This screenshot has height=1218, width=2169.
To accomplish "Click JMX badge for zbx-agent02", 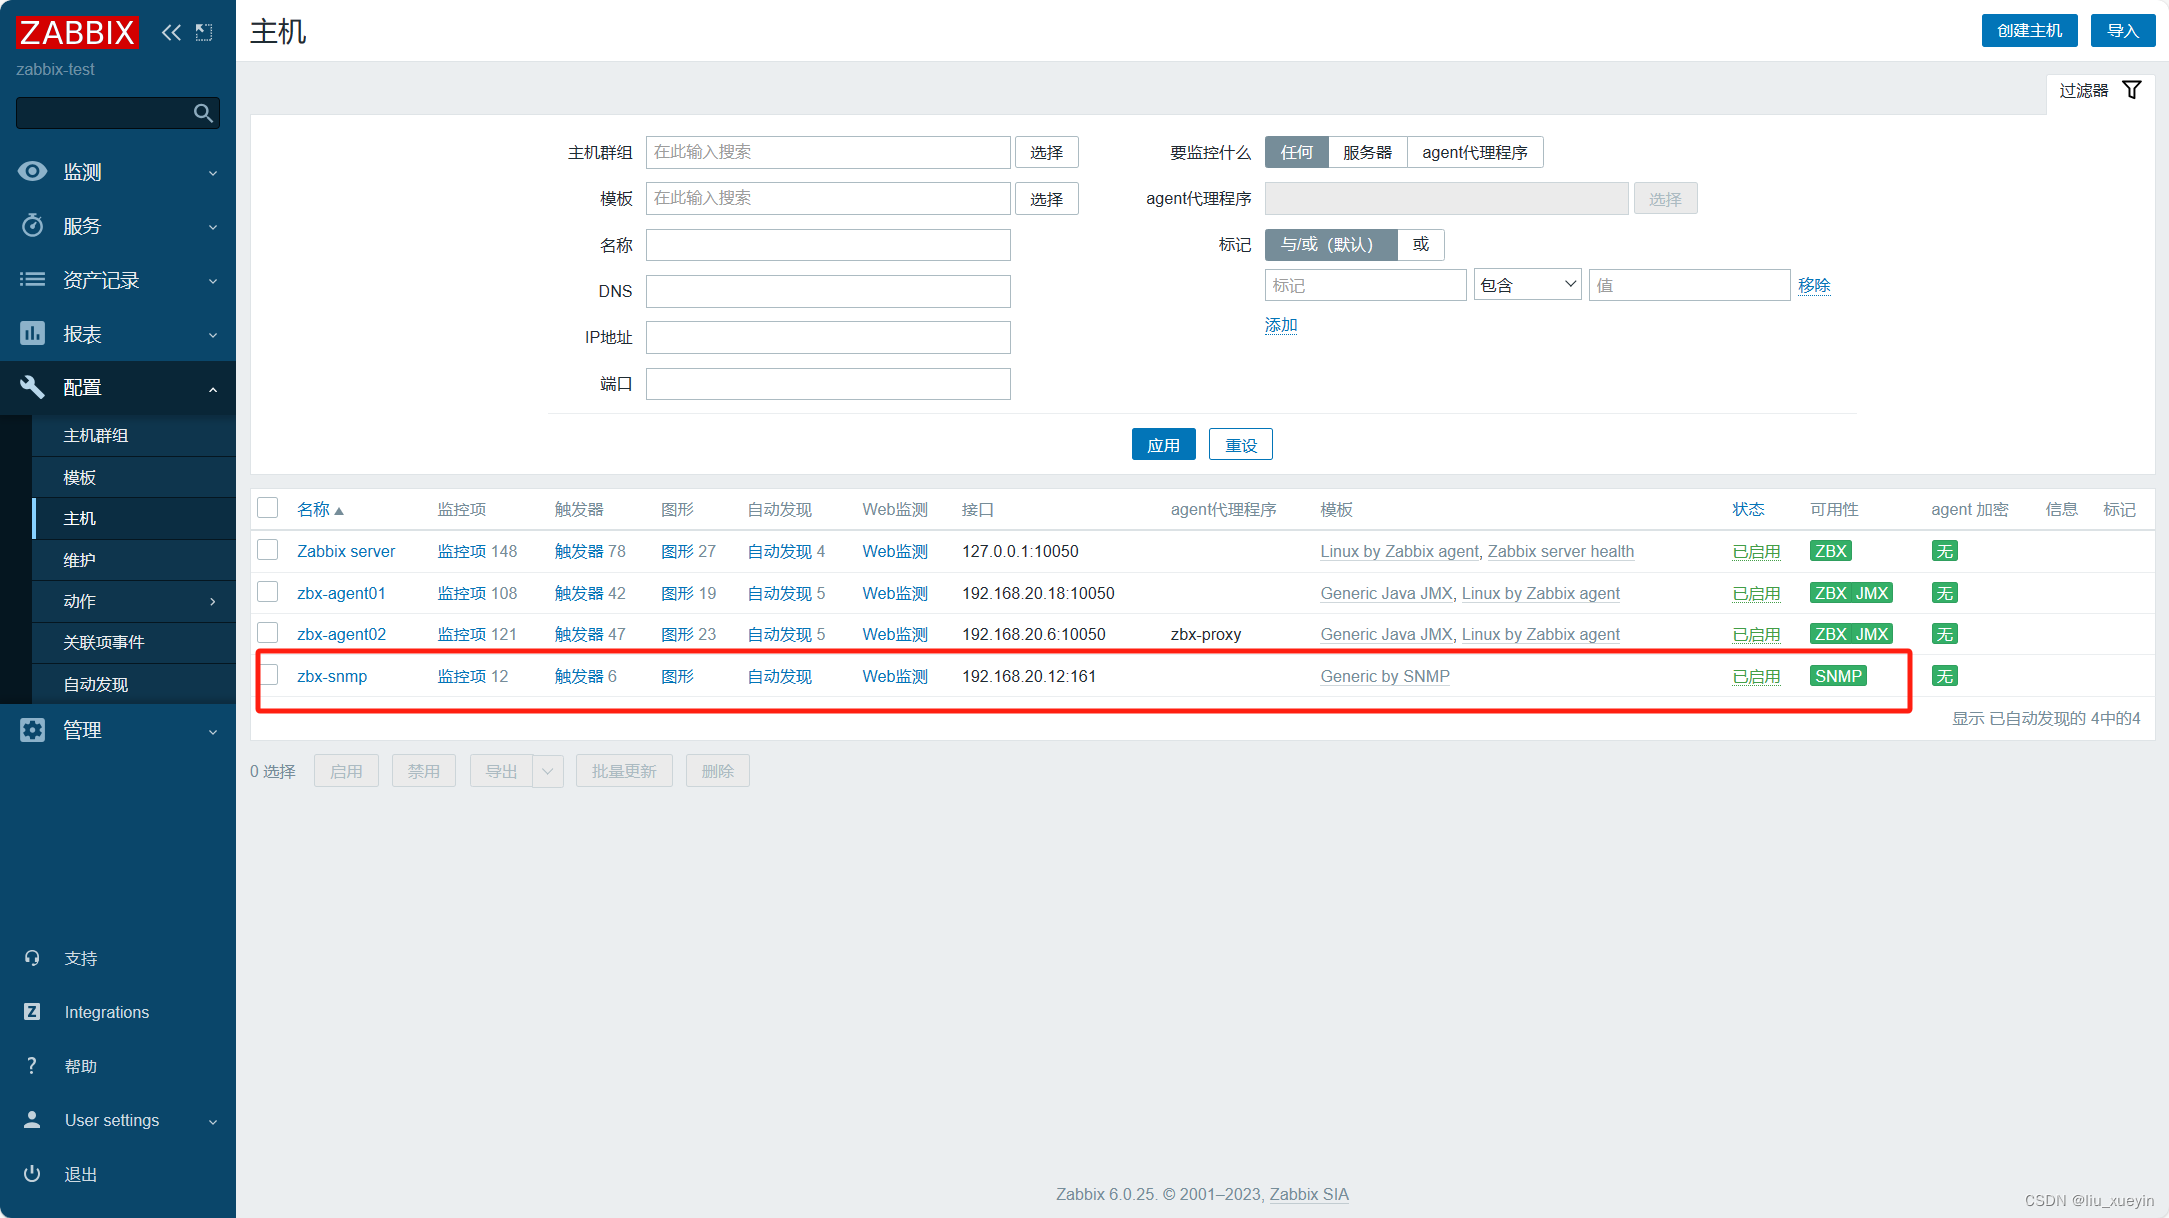I will (1872, 634).
